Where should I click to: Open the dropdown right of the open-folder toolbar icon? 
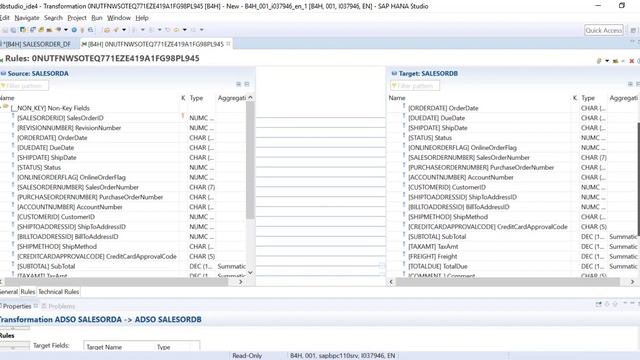tap(124, 30)
